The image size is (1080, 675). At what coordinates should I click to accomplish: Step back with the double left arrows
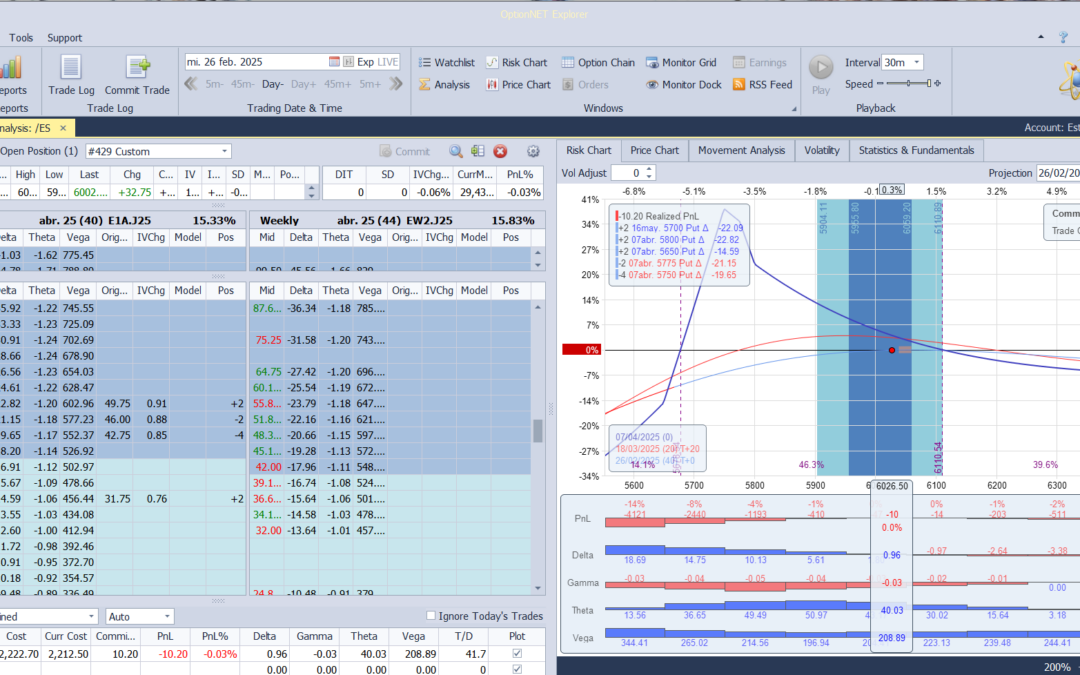[x=191, y=84]
